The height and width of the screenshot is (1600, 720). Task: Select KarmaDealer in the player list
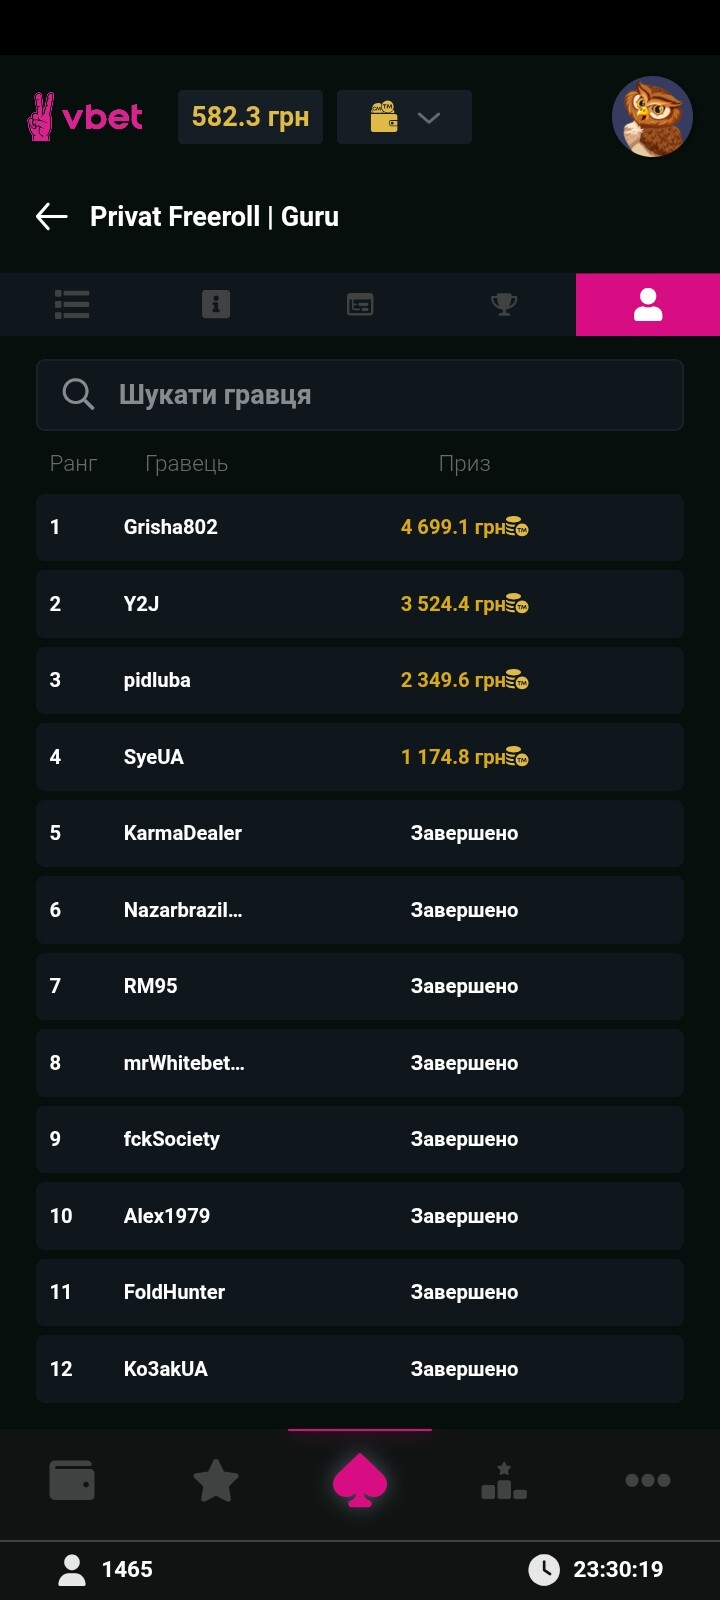[360, 833]
